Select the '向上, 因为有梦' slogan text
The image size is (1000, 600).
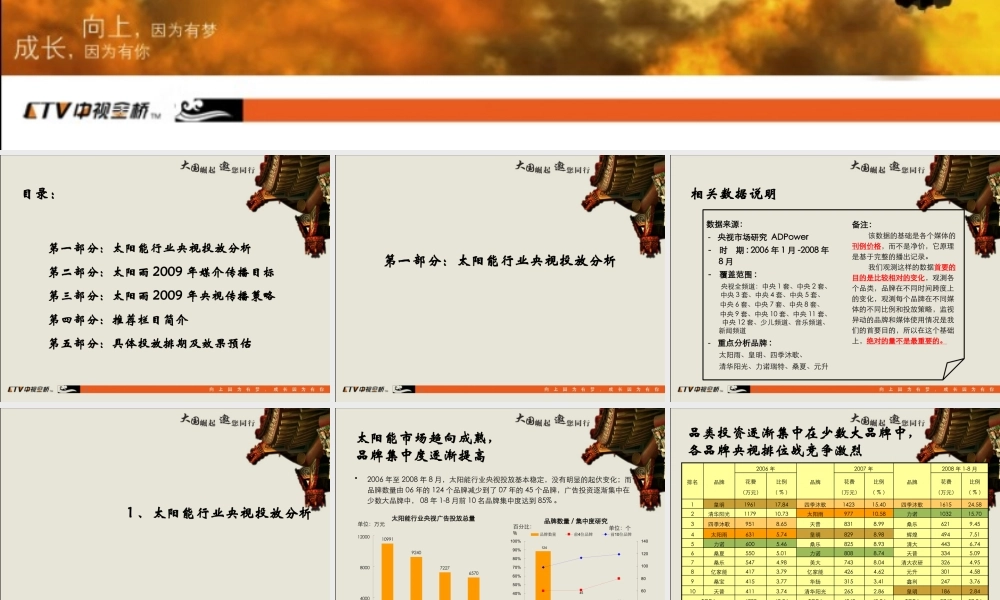click(x=149, y=27)
